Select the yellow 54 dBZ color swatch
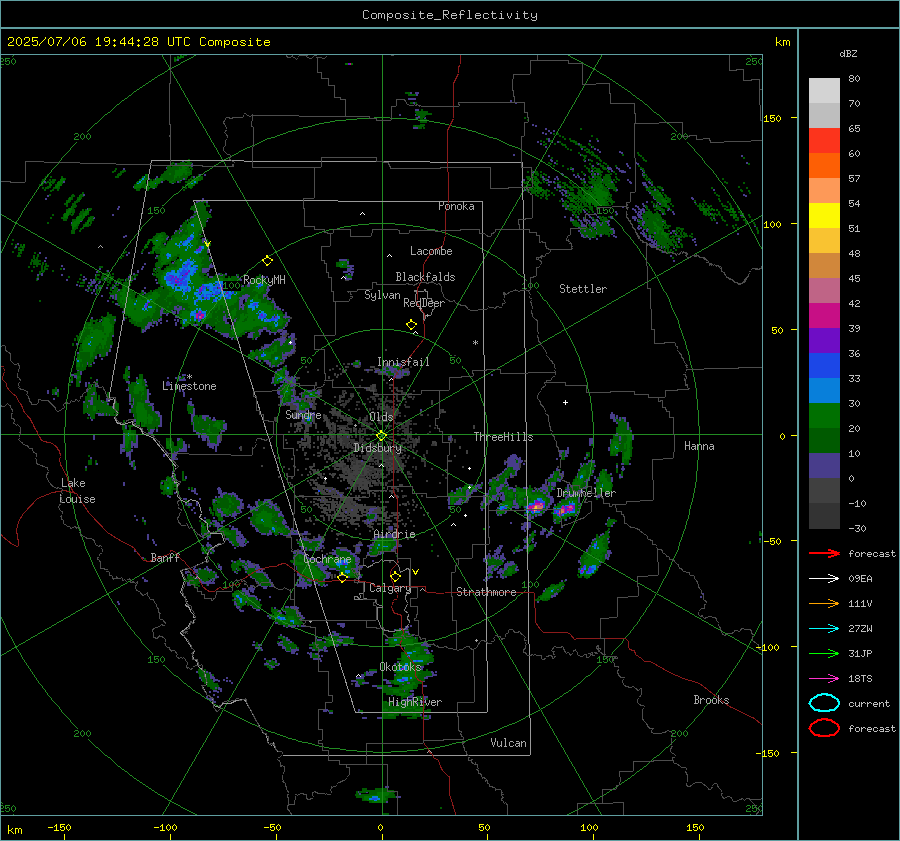 coord(824,215)
